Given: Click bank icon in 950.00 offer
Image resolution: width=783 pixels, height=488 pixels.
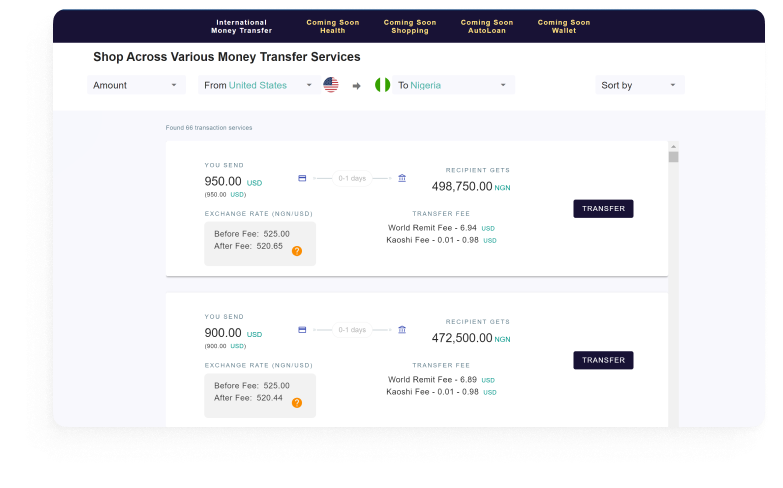Looking at the screenshot, I should point(402,178).
